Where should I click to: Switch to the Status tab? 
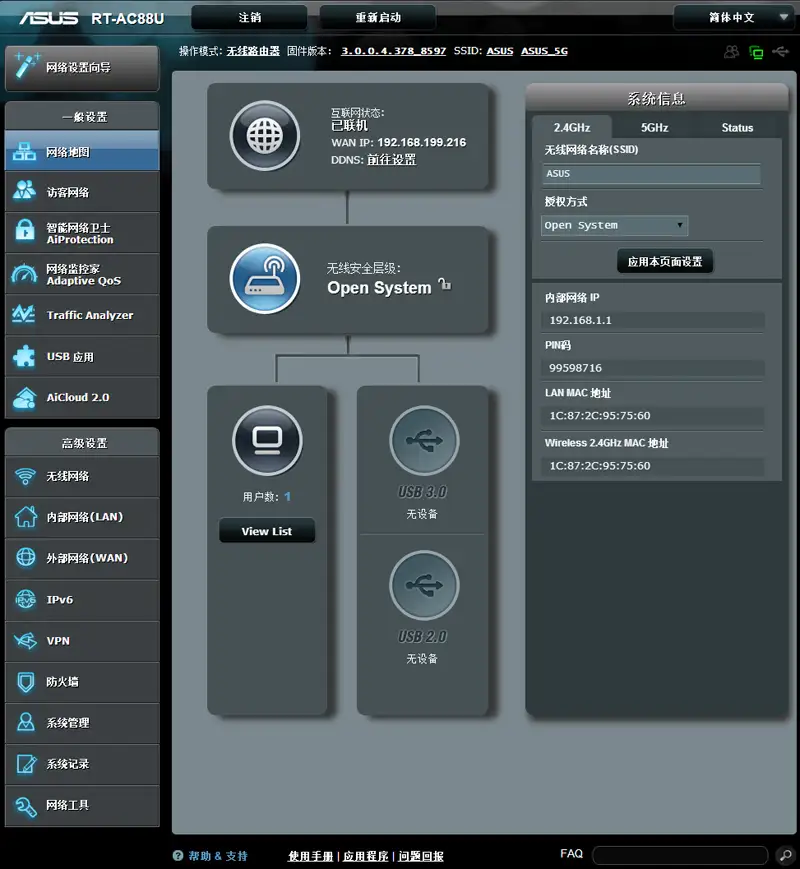coord(737,127)
